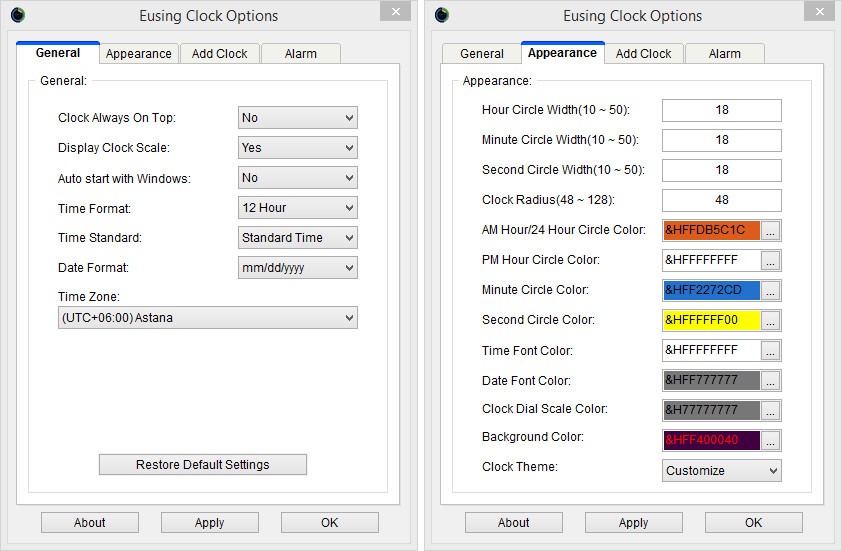Open the Time Standard dropdown
This screenshot has height=551, width=842.
(297, 238)
